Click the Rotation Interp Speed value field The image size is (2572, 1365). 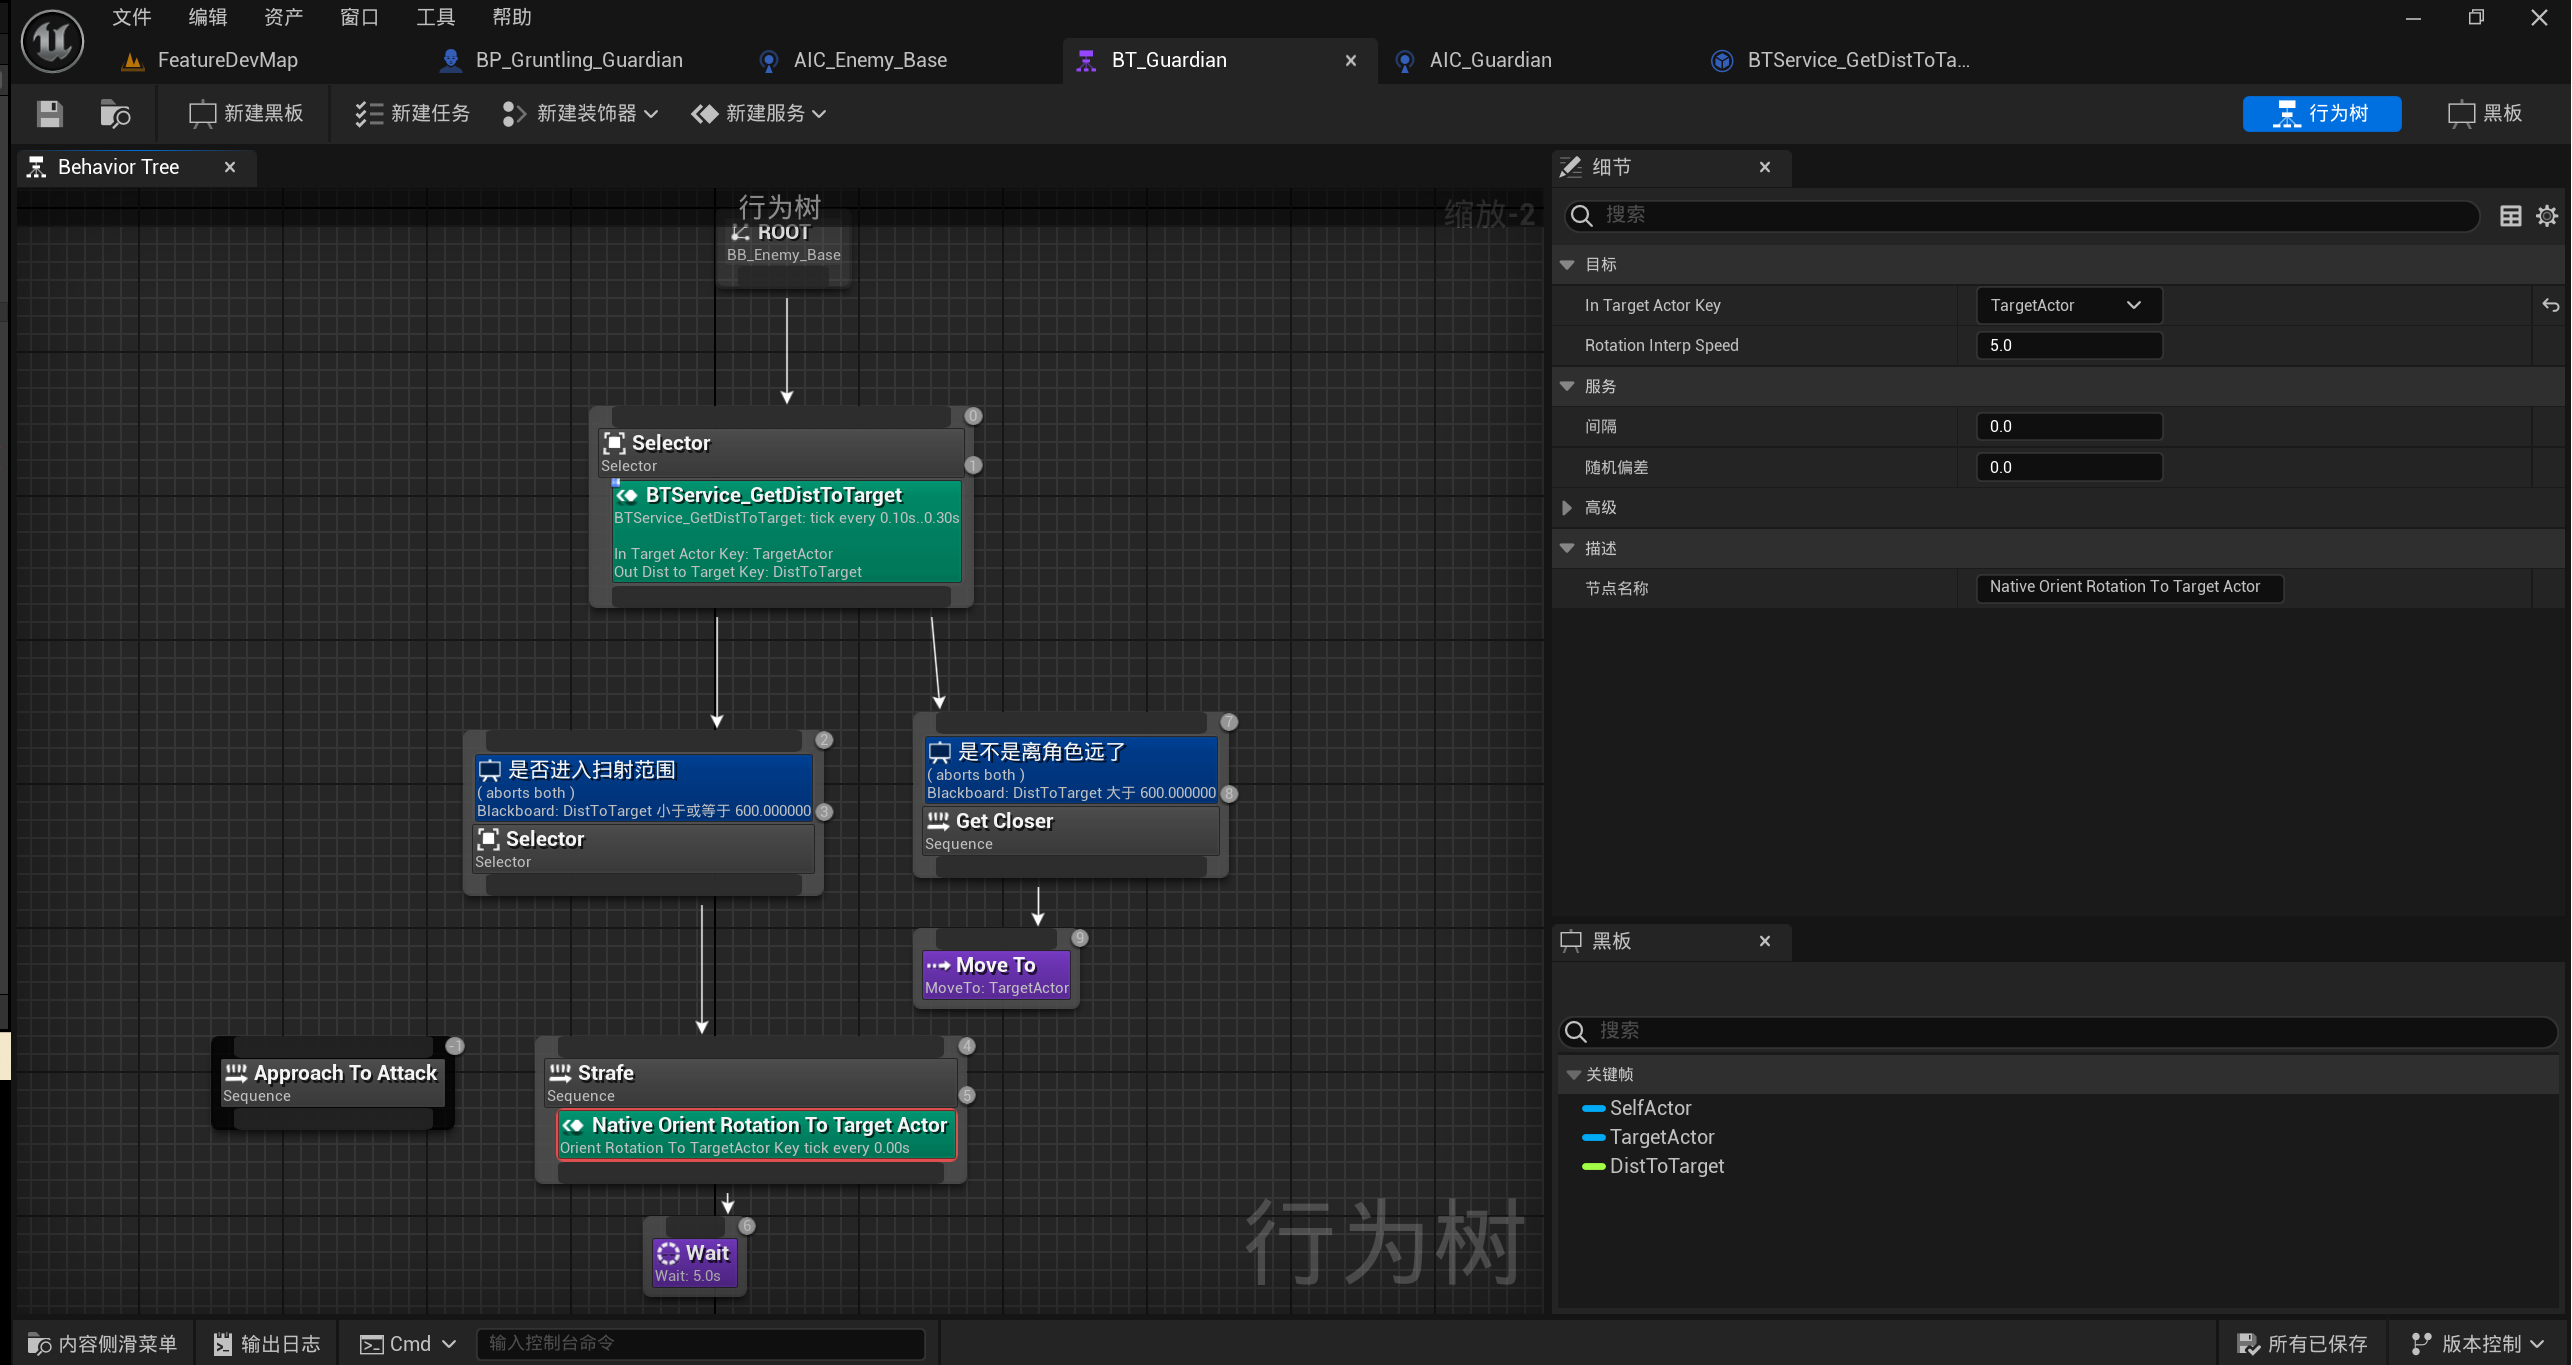(x=2068, y=346)
